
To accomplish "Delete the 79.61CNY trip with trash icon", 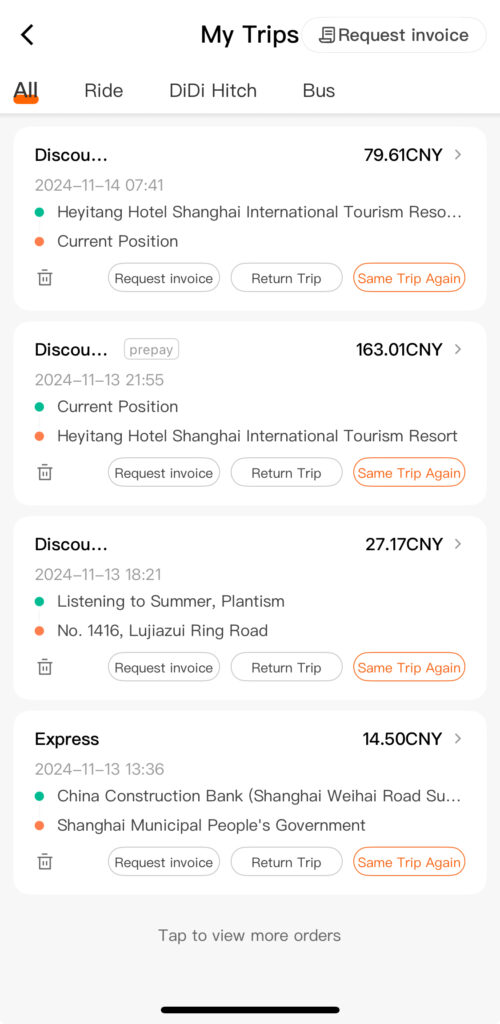I will click(x=45, y=278).
